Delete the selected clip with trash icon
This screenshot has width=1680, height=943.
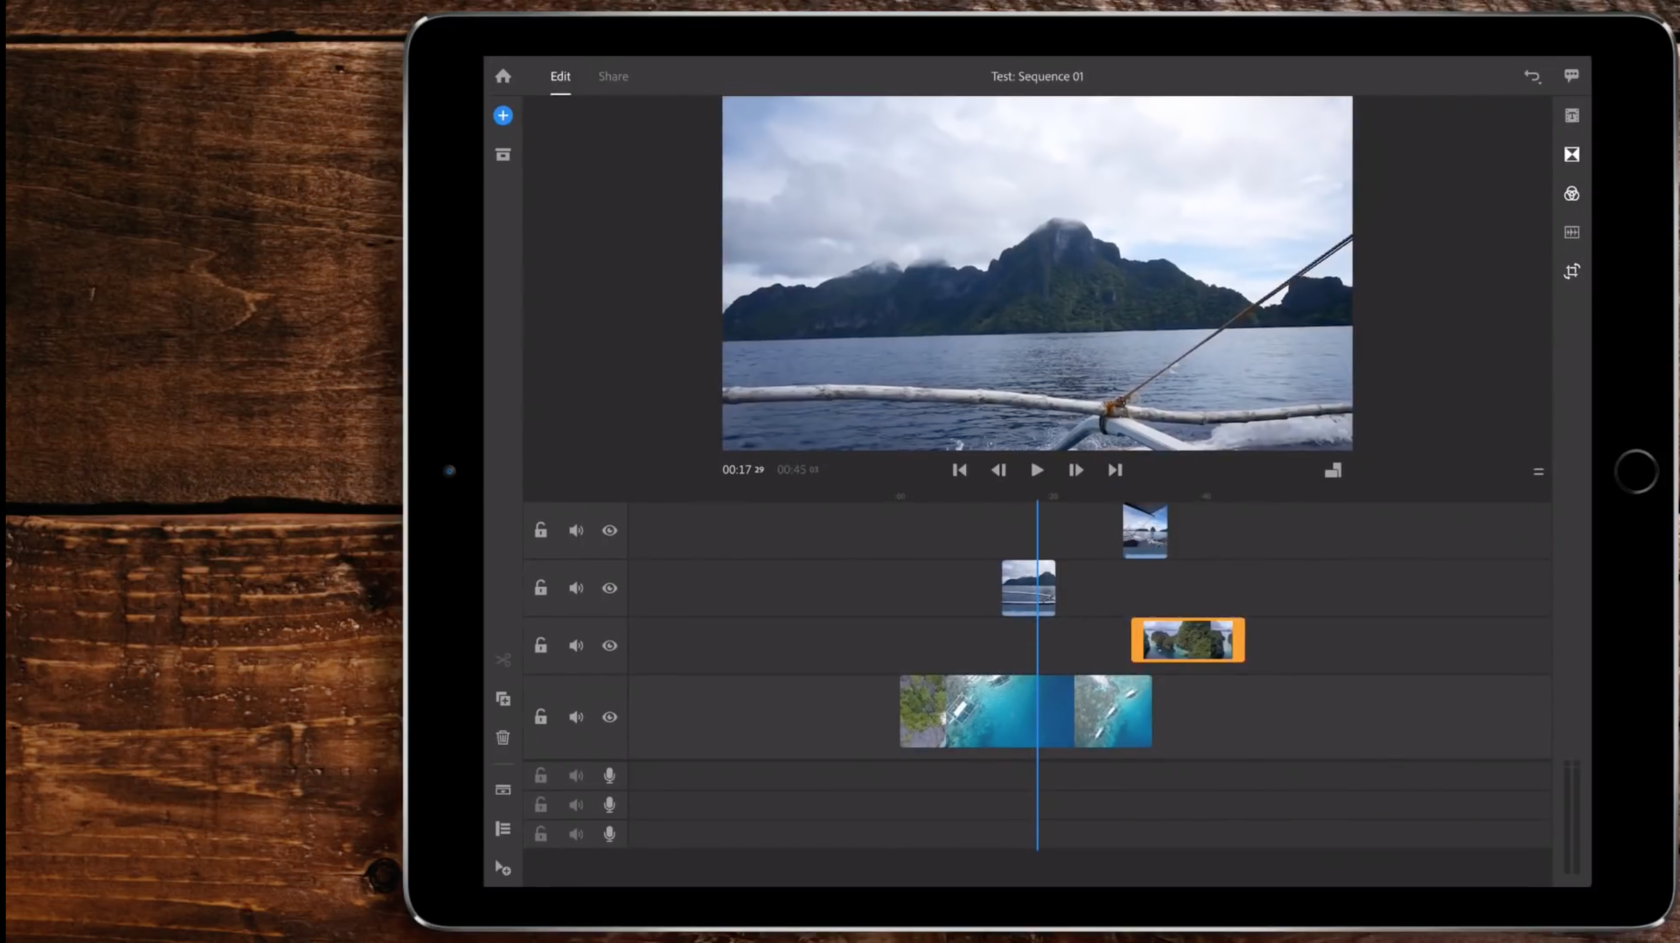click(x=503, y=738)
